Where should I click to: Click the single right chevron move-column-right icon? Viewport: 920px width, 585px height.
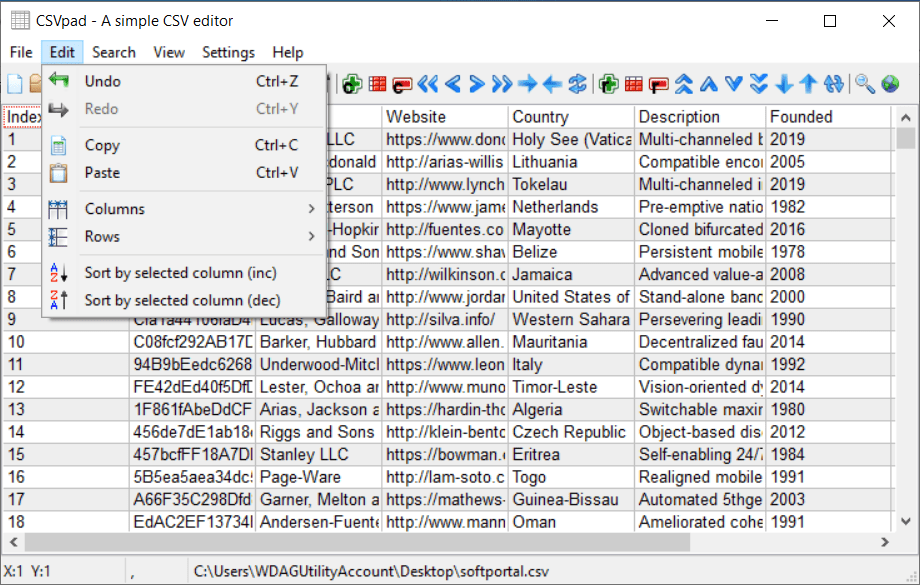(x=477, y=84)
